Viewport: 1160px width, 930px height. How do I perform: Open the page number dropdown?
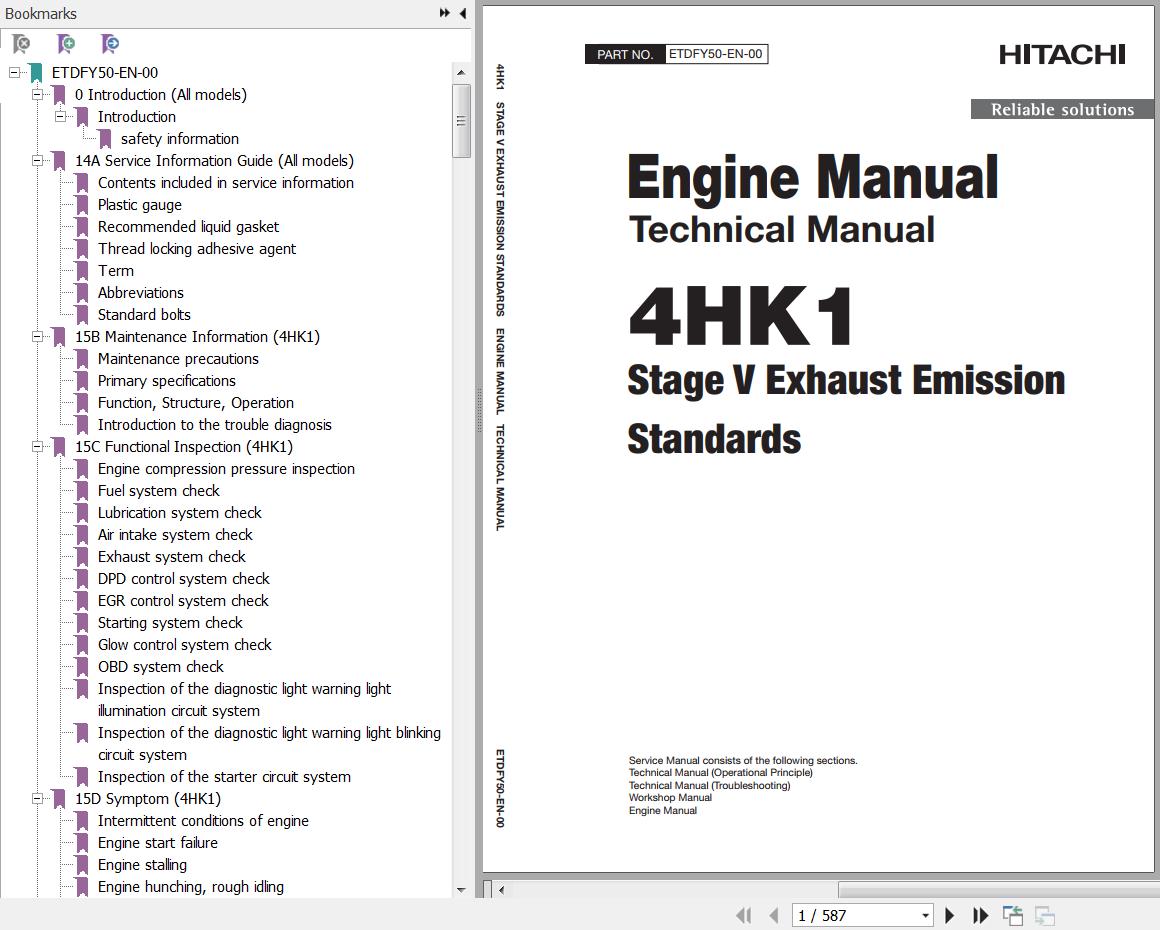pos(925,915)
